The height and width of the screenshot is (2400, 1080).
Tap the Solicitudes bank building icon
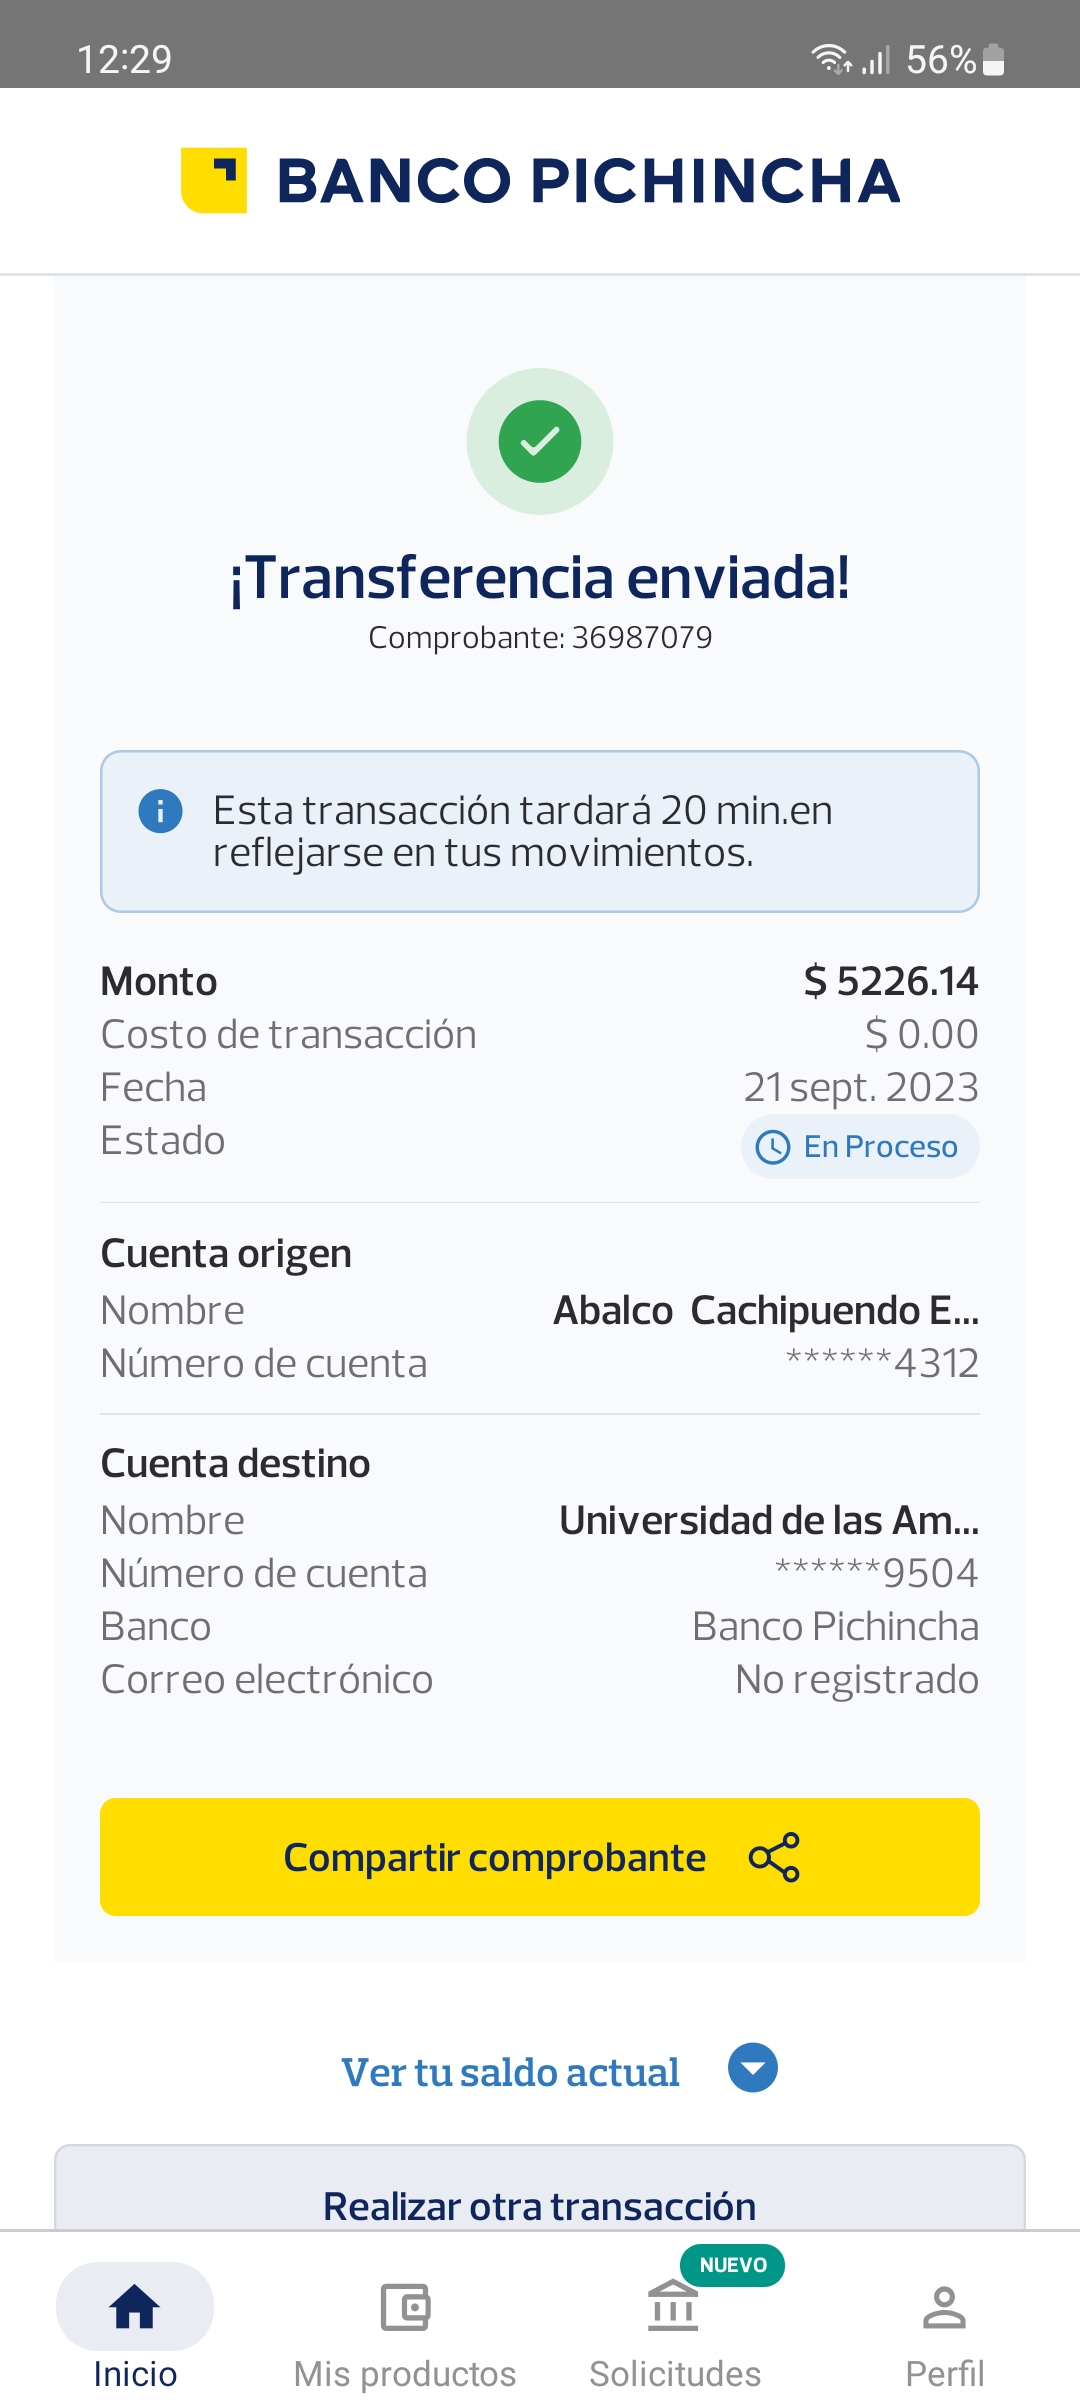pos(673,2307)
